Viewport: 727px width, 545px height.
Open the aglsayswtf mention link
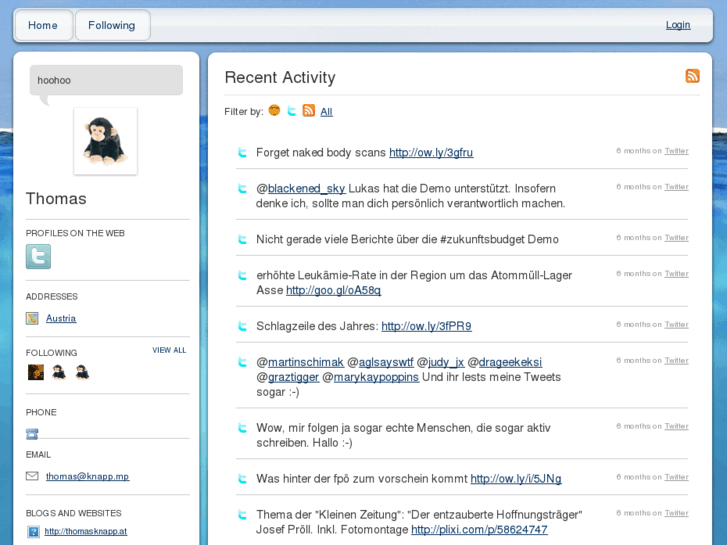click(386, 362)
